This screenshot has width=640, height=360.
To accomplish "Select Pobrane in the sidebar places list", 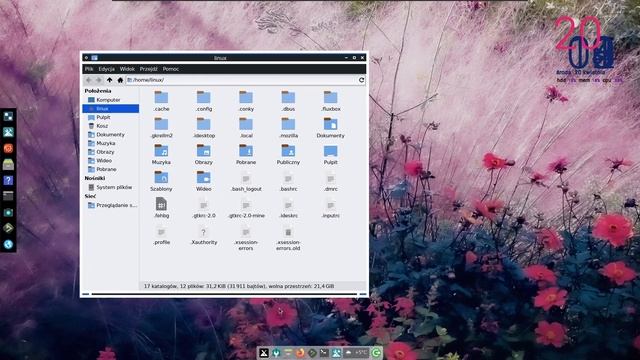I will pos(111,169).
